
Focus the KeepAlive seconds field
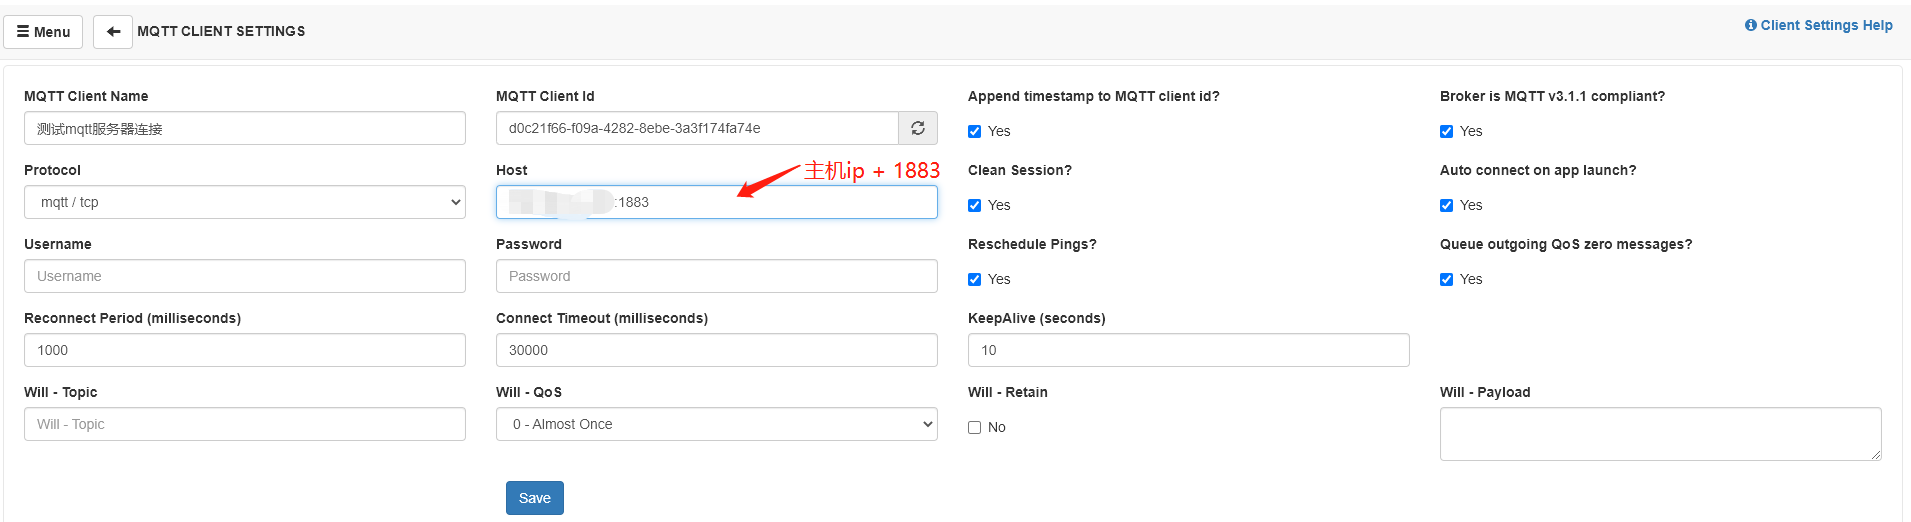tap(1189, 350)
